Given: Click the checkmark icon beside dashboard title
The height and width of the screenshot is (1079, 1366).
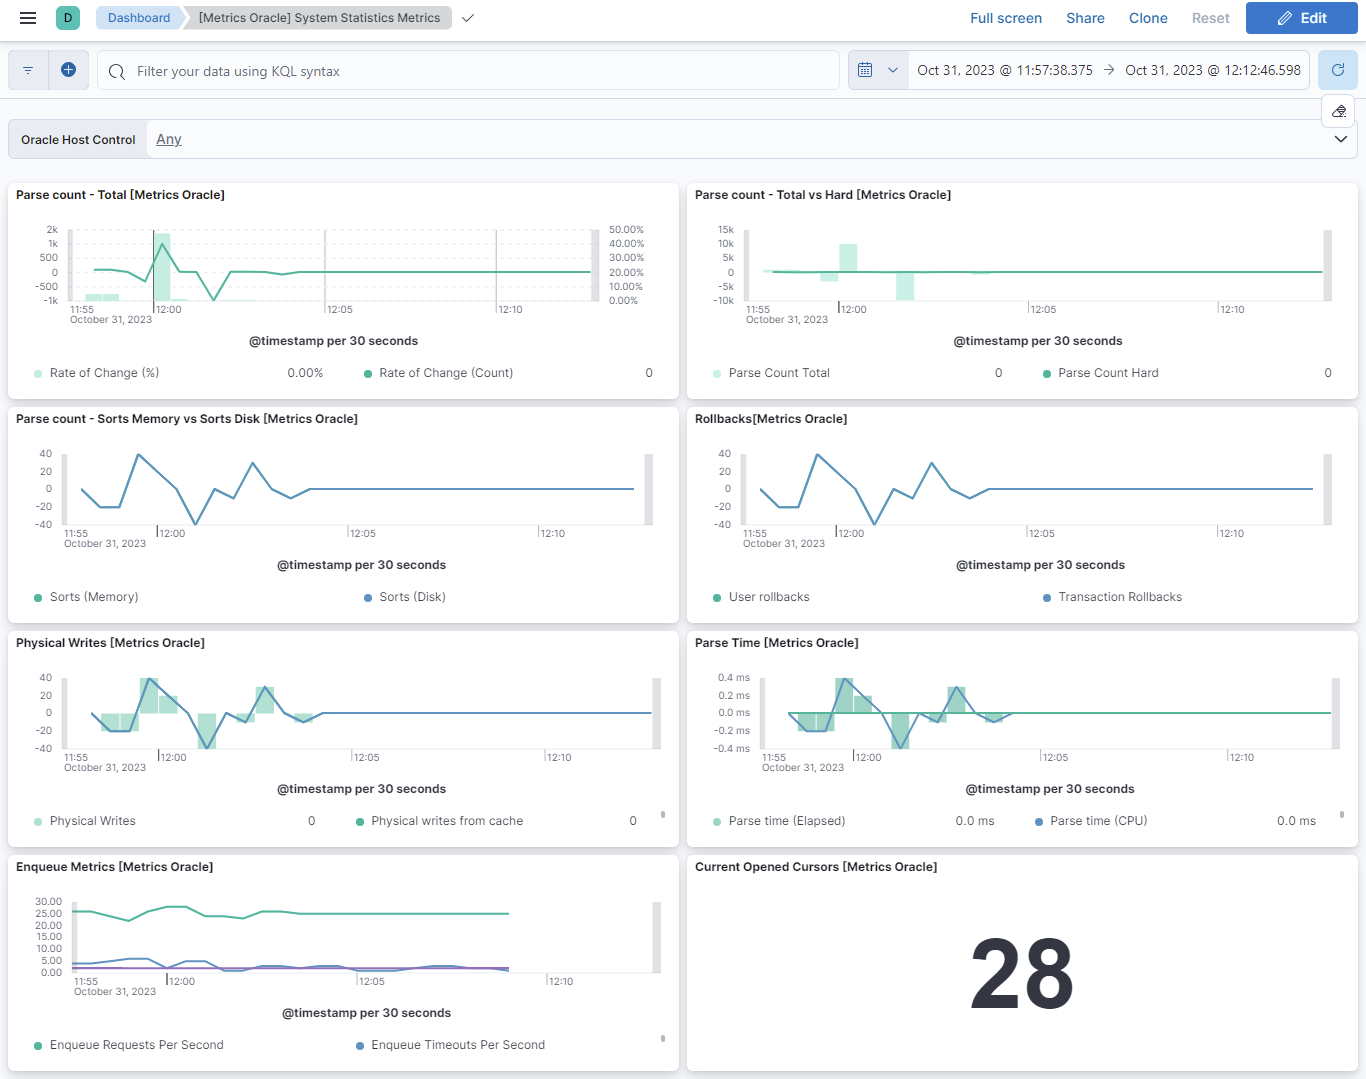Looking at the screenshot, I should (x=468, y=18).
